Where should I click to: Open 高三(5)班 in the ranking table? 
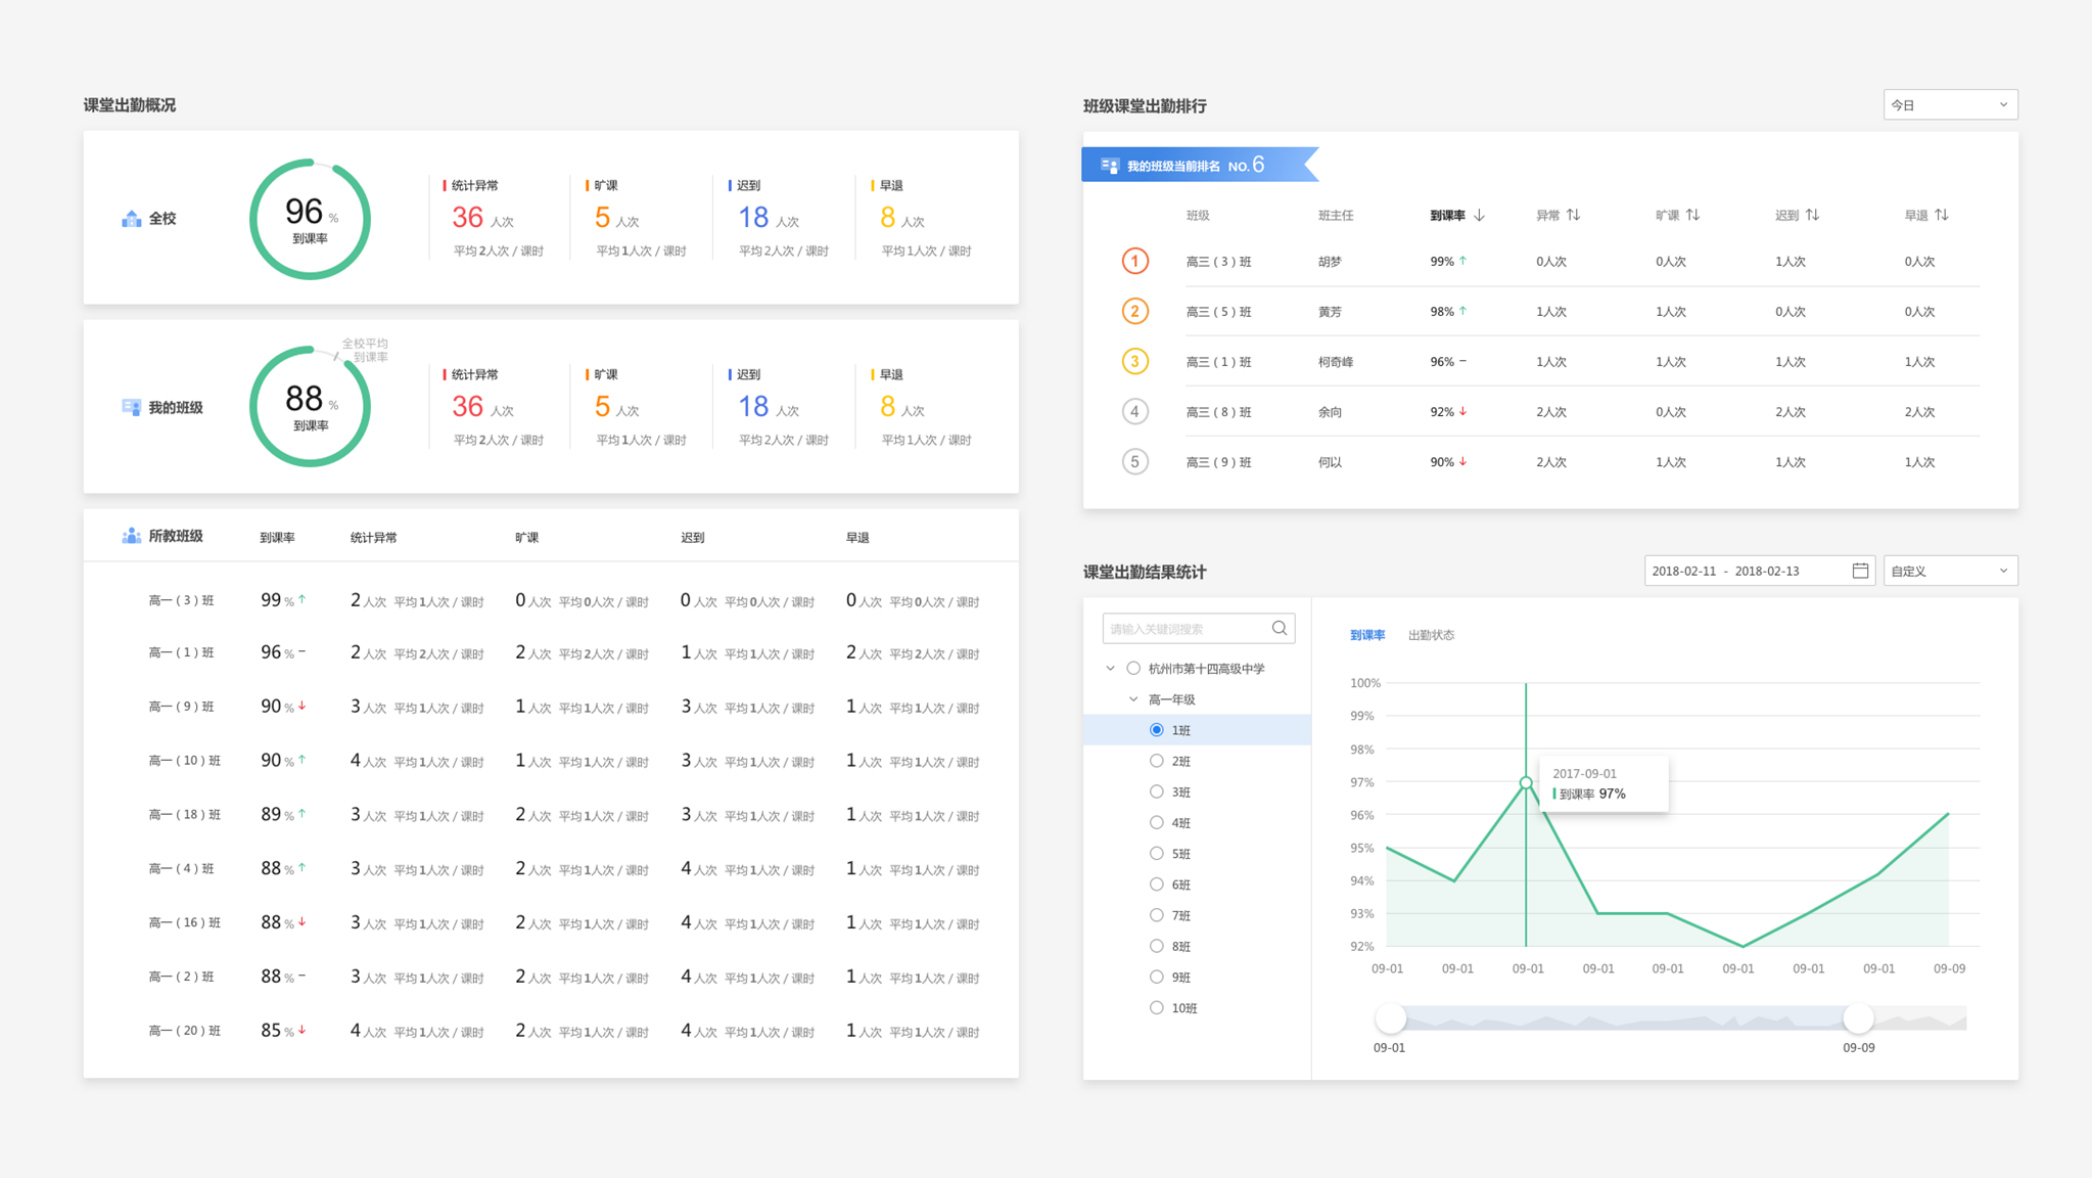pyautogui.click(x=1218, y=312)
